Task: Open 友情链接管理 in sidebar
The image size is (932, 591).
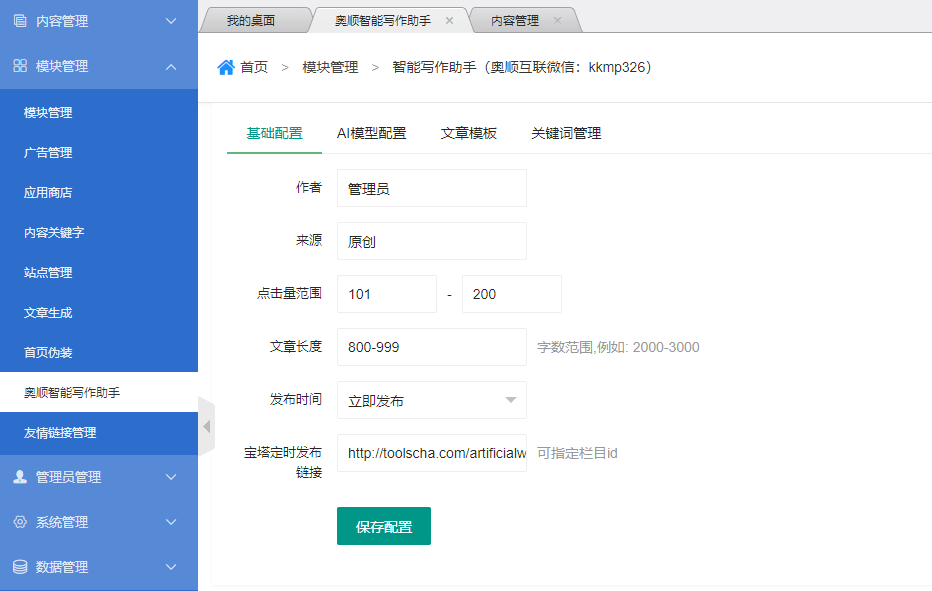Action: coord(60,433)
